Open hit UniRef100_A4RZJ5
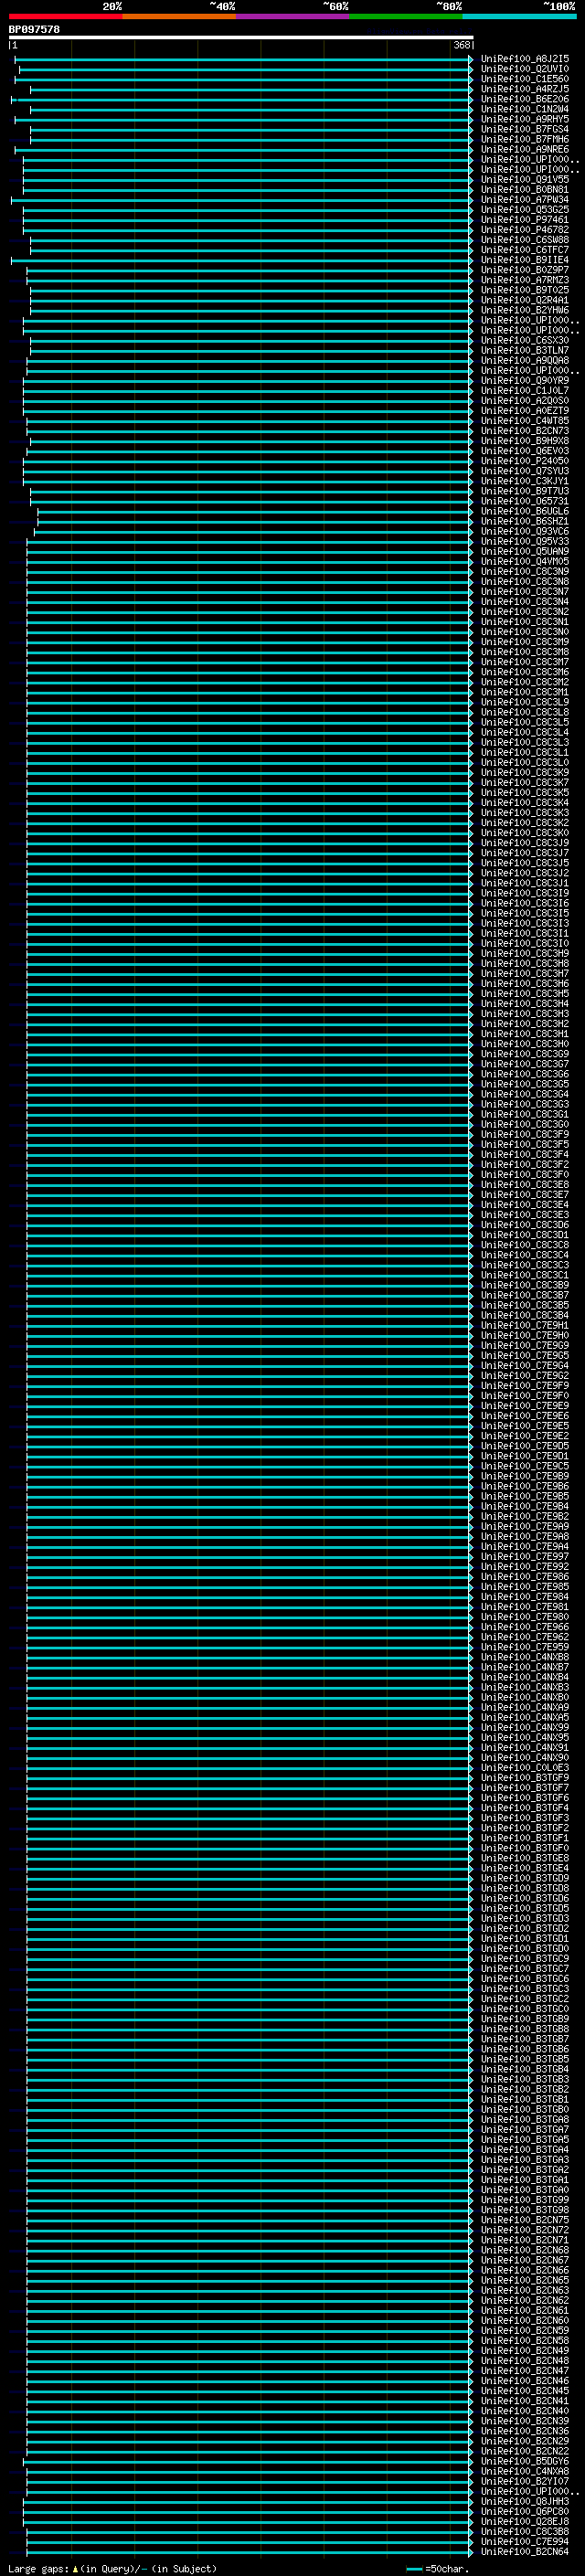The width and height of the screenshot is (585, 2576). 525,89
